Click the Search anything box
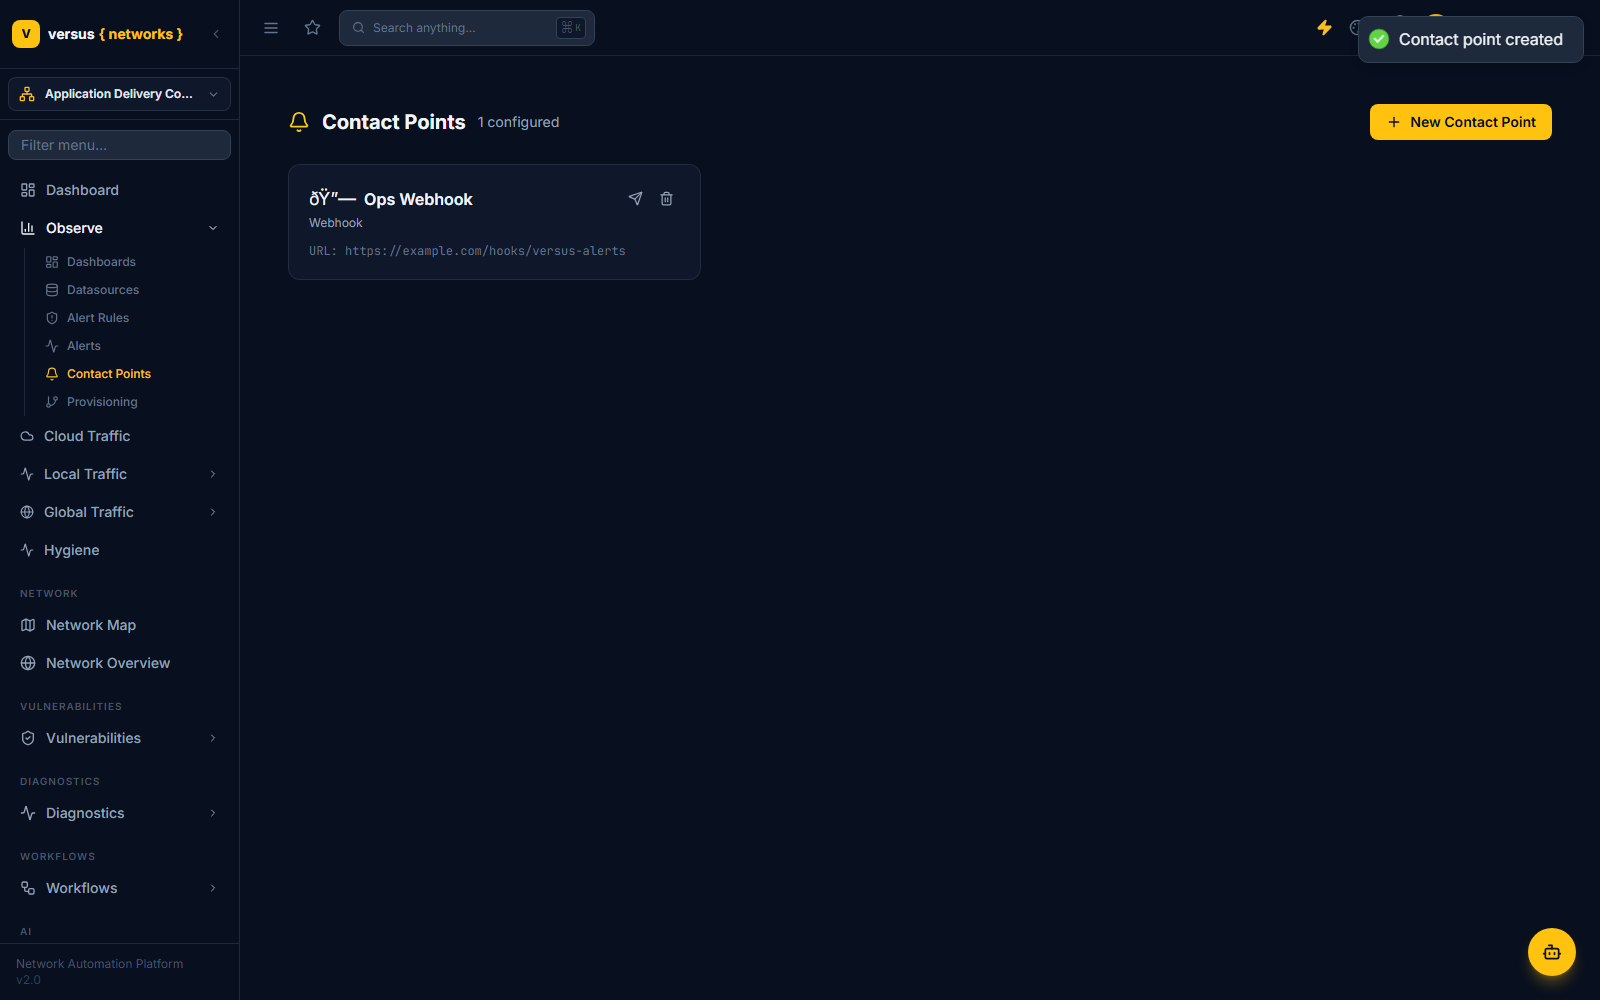 coord(466,28)
